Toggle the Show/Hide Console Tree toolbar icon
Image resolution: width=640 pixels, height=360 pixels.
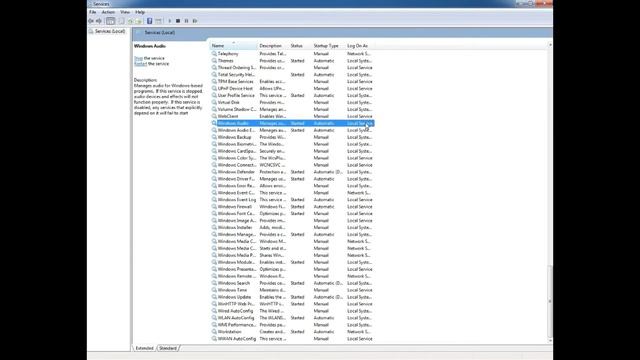click(110, 21)
